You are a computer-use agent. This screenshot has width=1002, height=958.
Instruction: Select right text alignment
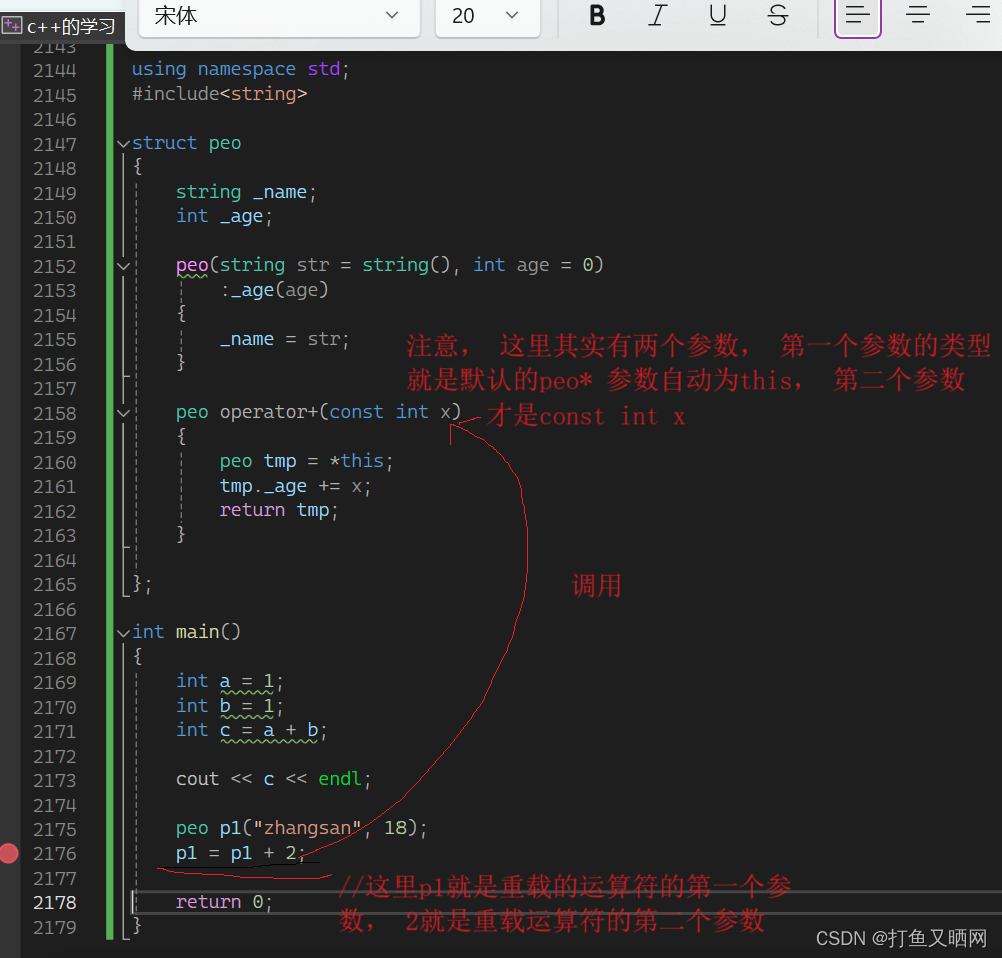[978, 15]
